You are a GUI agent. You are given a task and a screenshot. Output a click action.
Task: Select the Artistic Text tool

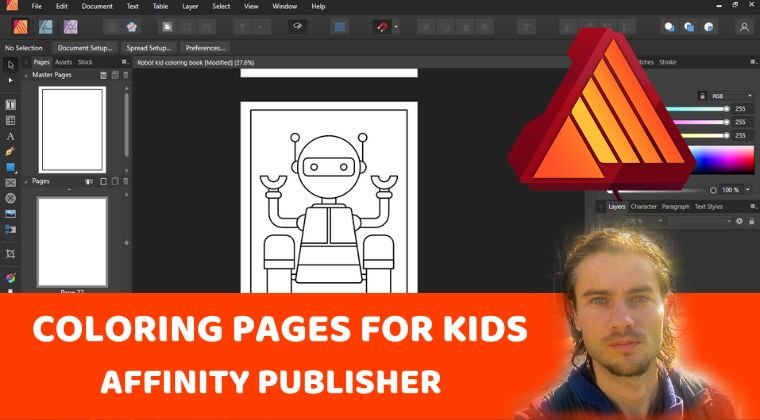pyautogui.click(x=10, y=136)
